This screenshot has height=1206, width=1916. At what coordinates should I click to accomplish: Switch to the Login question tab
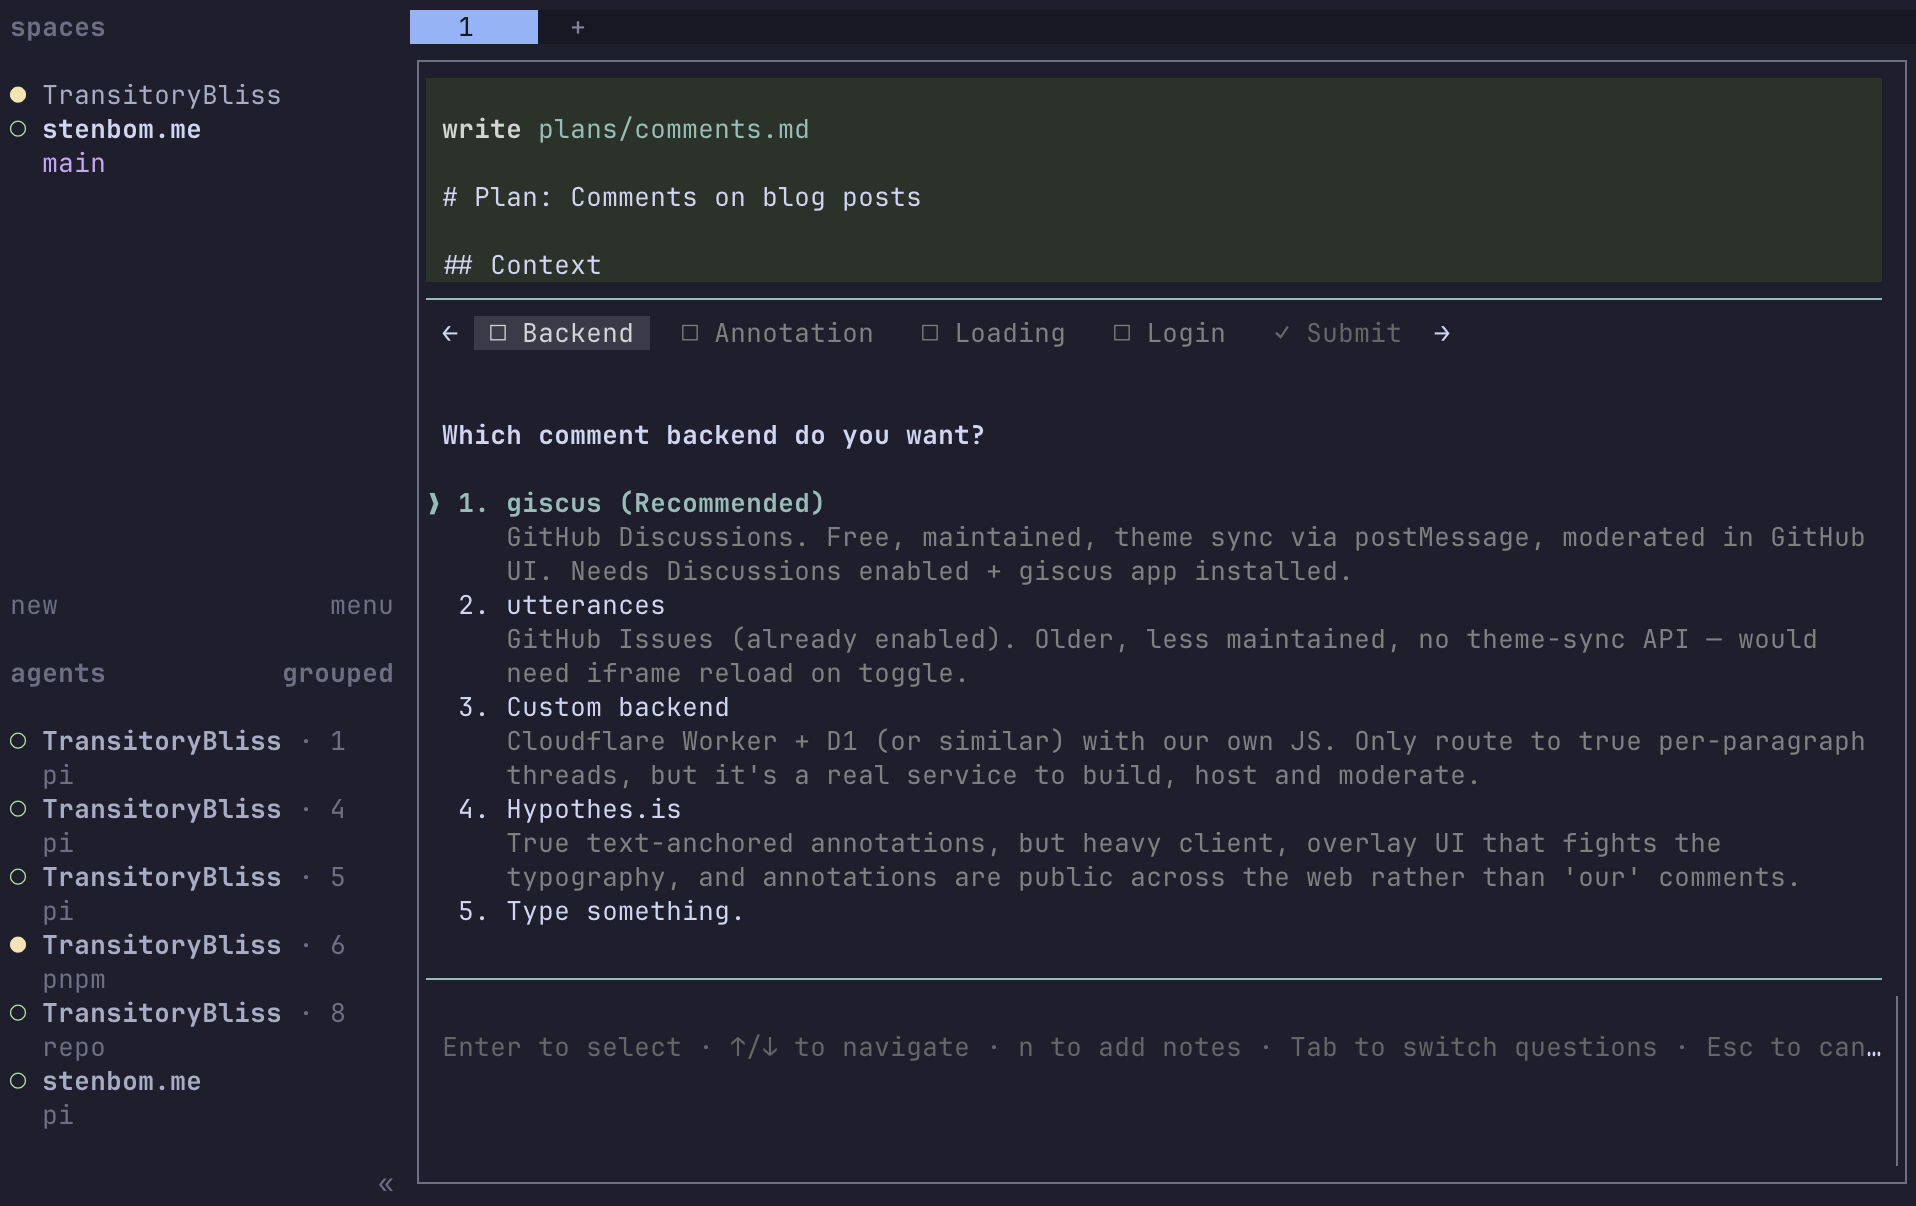click(x=1170, y=334)
